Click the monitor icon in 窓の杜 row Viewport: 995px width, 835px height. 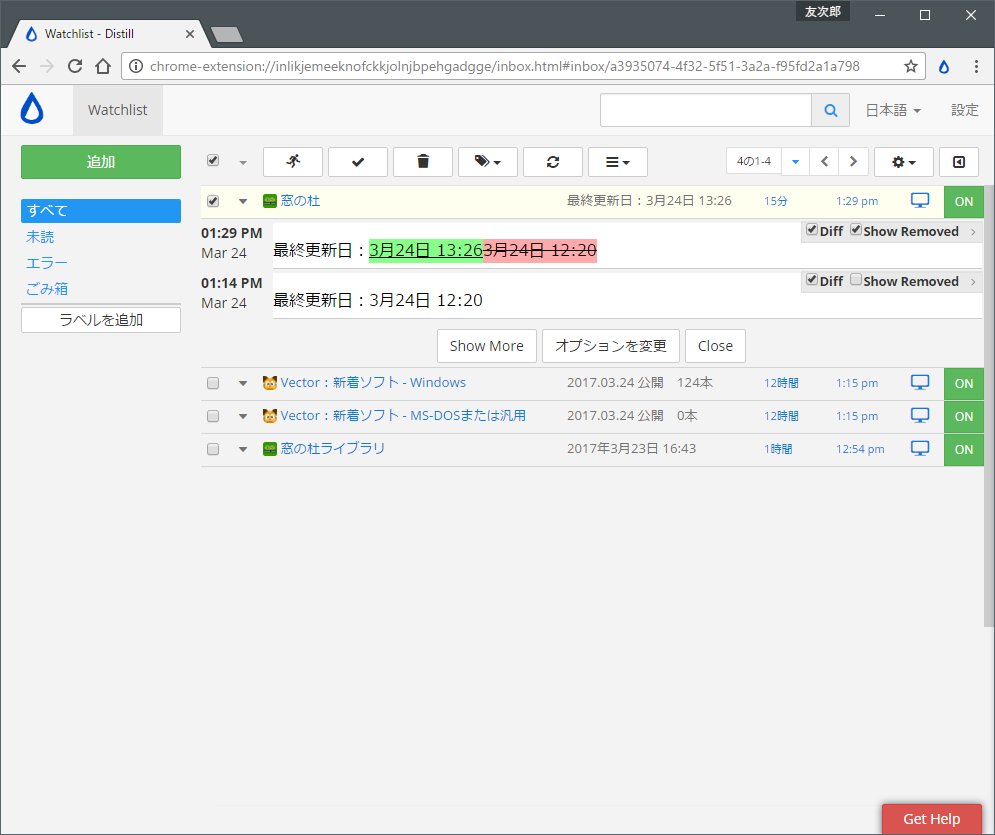[x=919, y=201]
